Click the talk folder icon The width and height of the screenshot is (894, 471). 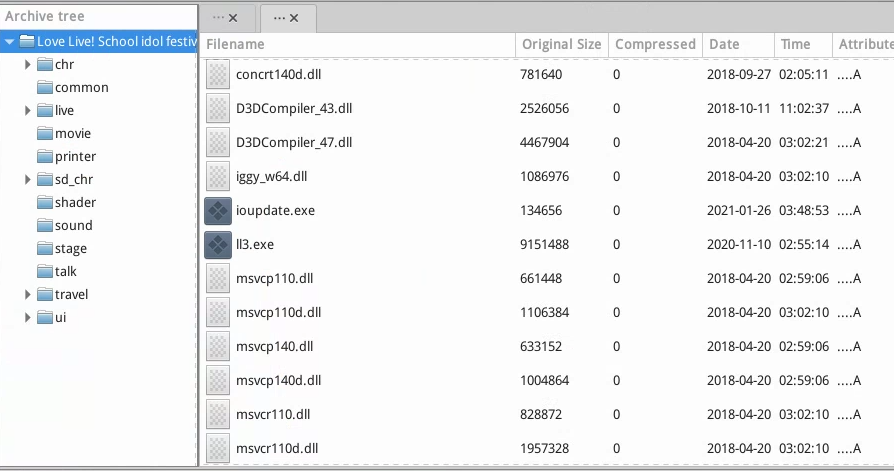[x=45, y=271]
